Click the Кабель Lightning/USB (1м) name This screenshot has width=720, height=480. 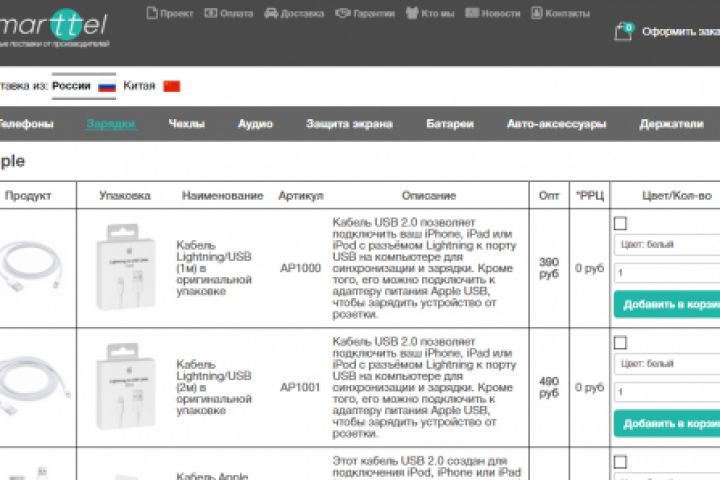pos(214,268)
